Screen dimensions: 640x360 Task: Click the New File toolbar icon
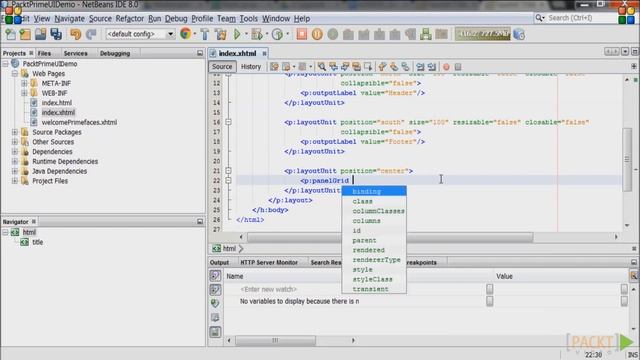pos(10,34)
